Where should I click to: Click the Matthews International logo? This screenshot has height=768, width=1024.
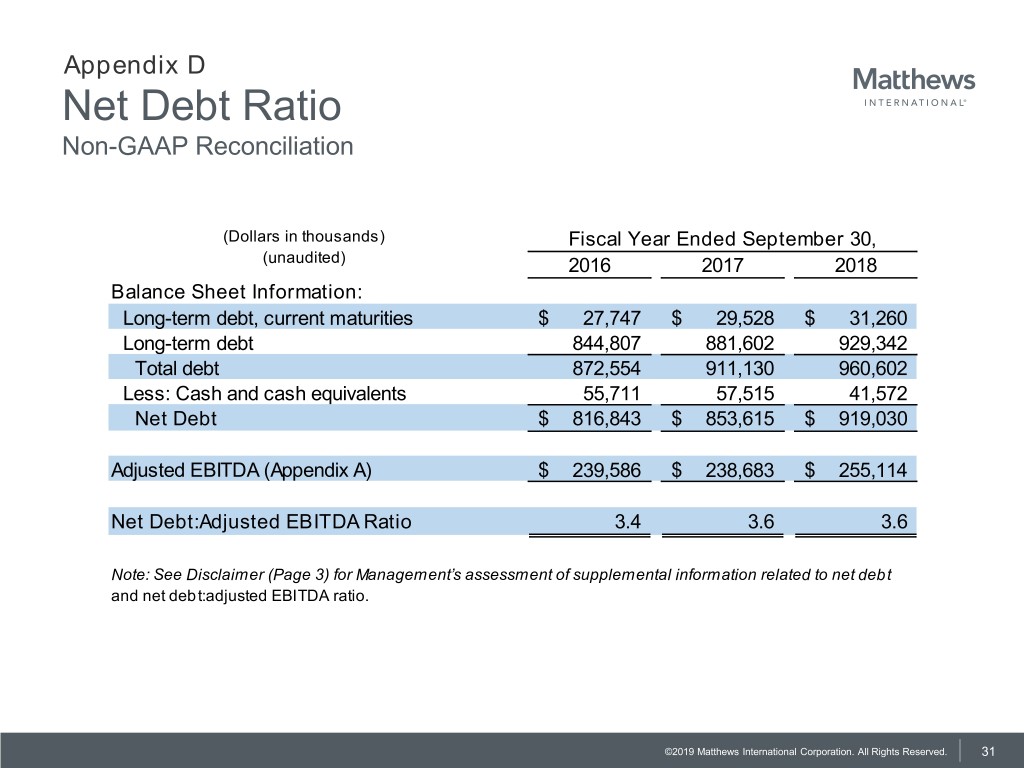click(x=914, y=86)
